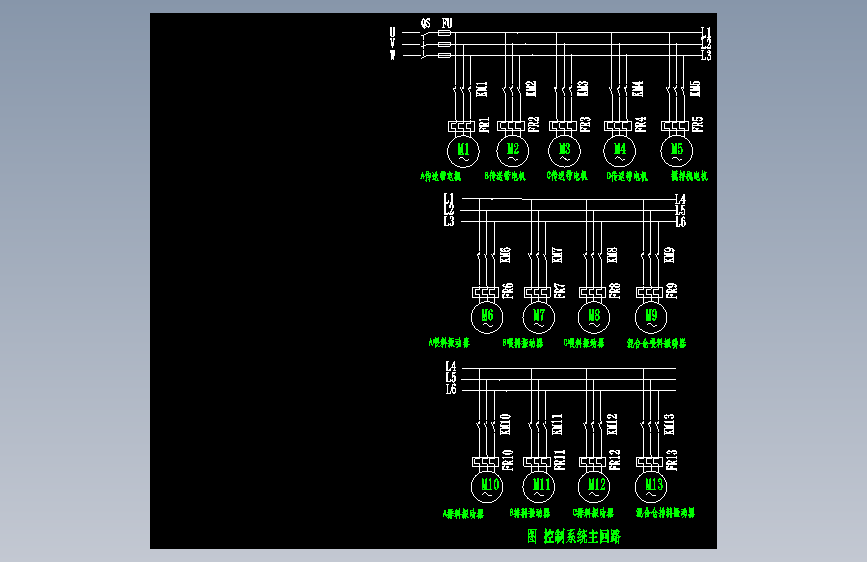Select the M12 motor symbol
The image size is (867, 562).
point(594,487)
